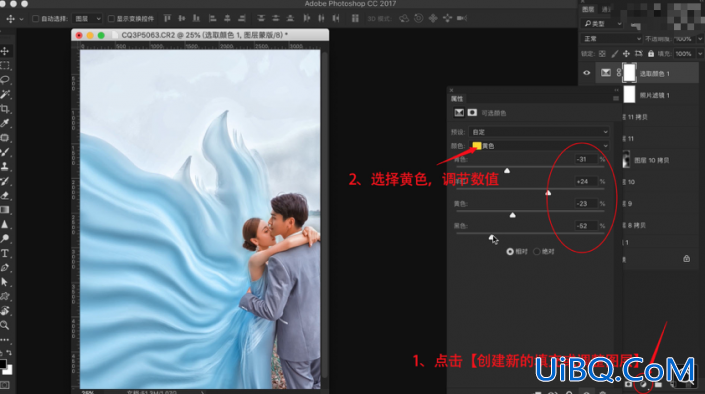Screen dimensions: 705x394
Task: Click the yellow slider handle at -23
Action: click(x=513, y=215)
